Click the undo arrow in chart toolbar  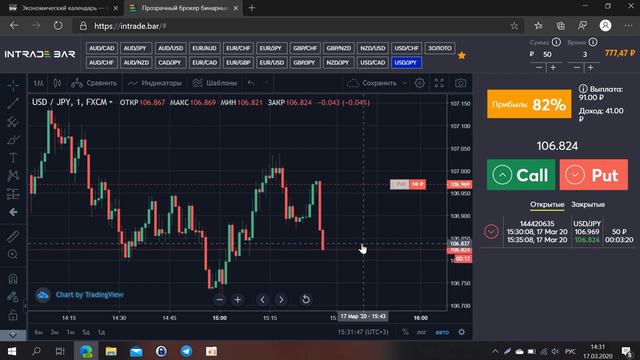[x=251, y=83]
